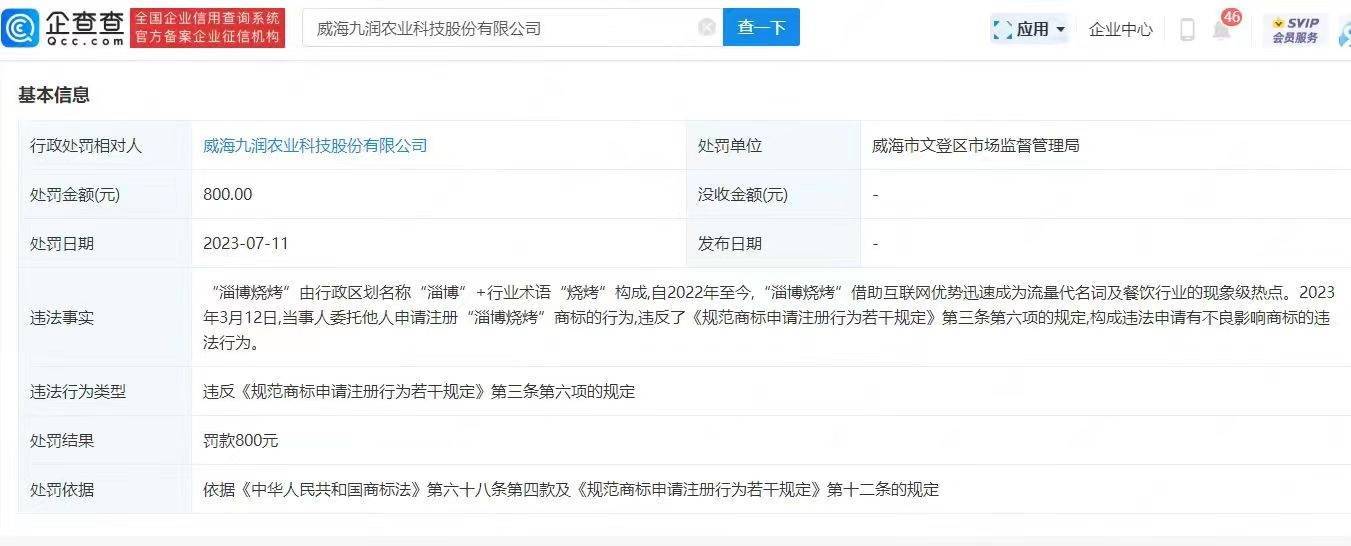Image resolution: width=1351 pixels, height=546 pixels.
Task: Select the 2023-07-11 penalty date
Action: click(x=246, y=243)
